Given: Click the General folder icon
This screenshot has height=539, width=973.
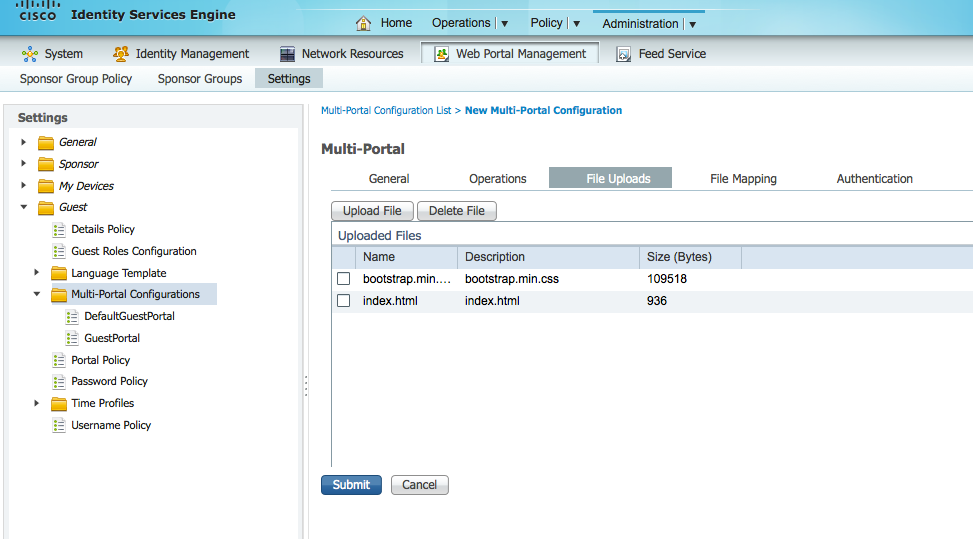Looking at the screenshot, I should point(45,143).
